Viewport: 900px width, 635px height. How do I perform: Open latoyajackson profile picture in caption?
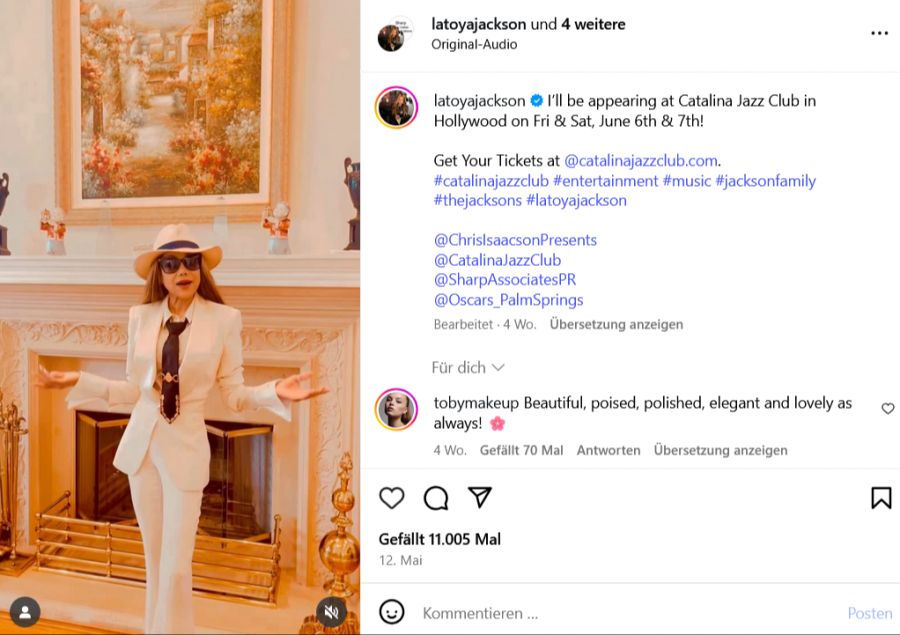pos(396,108)
